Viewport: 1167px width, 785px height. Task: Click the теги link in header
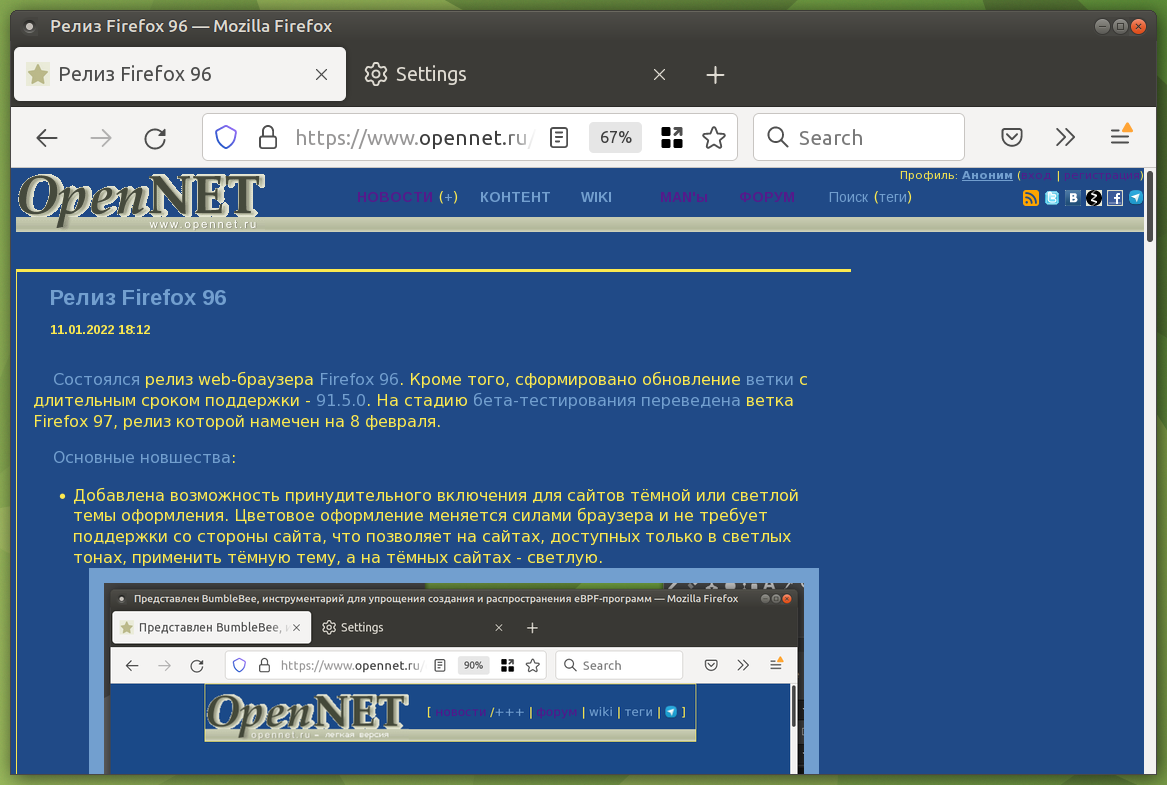(x=893, y=197)
